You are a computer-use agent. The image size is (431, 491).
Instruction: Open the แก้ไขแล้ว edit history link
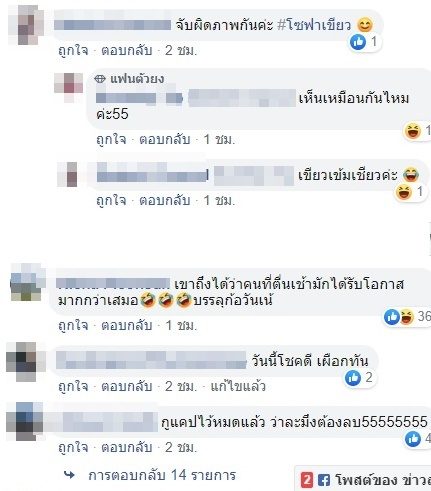pyautogui.click(x=238, y=386)
